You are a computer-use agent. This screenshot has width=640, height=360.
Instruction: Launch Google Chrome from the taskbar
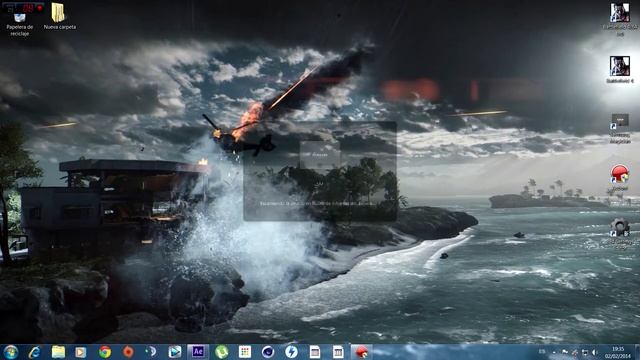(104, 352)
